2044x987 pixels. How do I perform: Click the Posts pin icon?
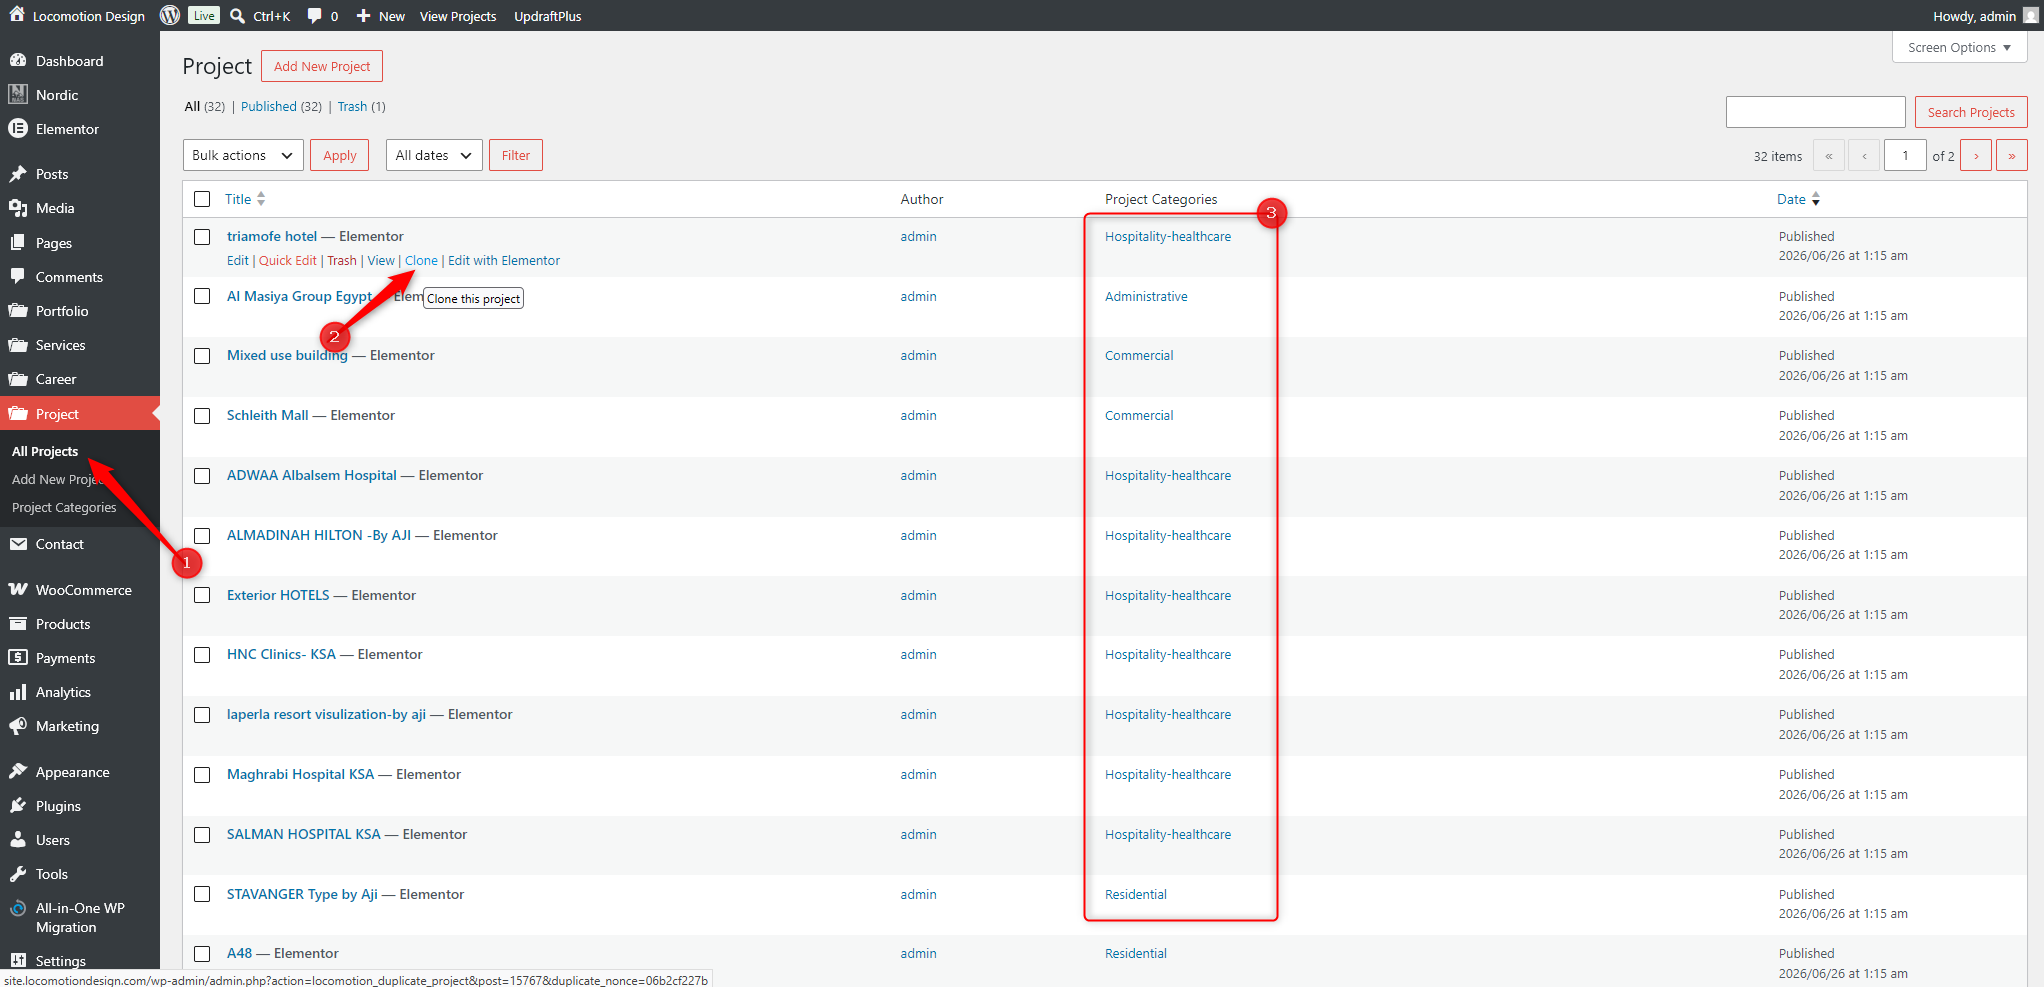(18, 173)
